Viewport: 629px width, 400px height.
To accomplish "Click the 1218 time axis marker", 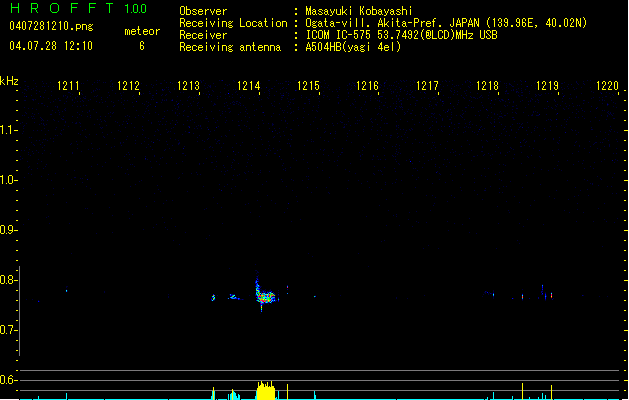I will (487, 86).
